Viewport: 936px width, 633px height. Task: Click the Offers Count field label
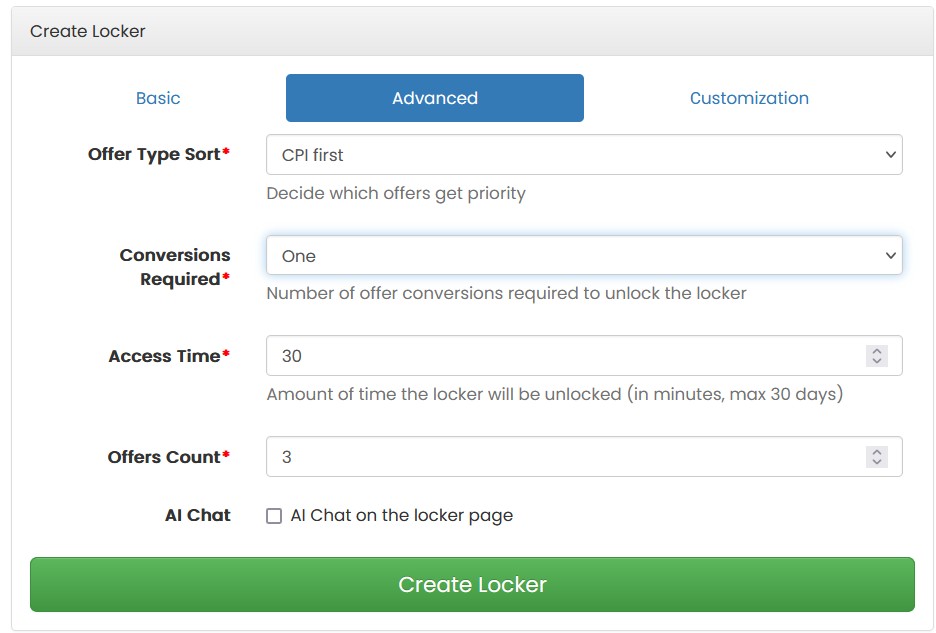(x=168, y=457)
